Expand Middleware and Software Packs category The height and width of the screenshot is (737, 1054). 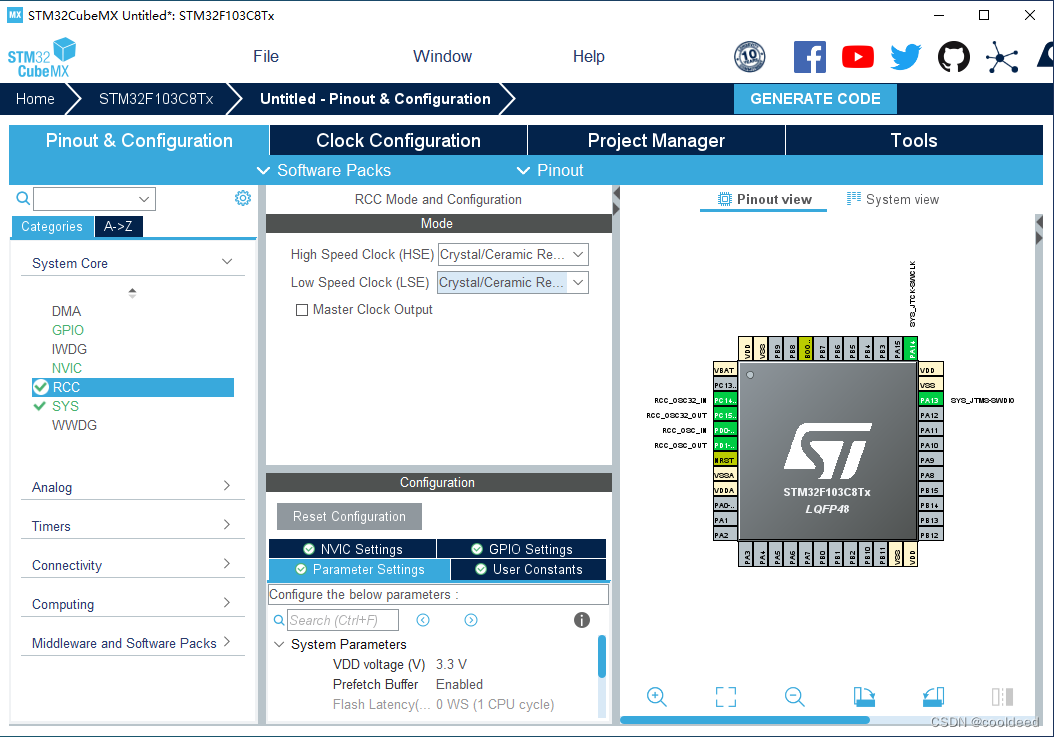(x=227, y=642)
